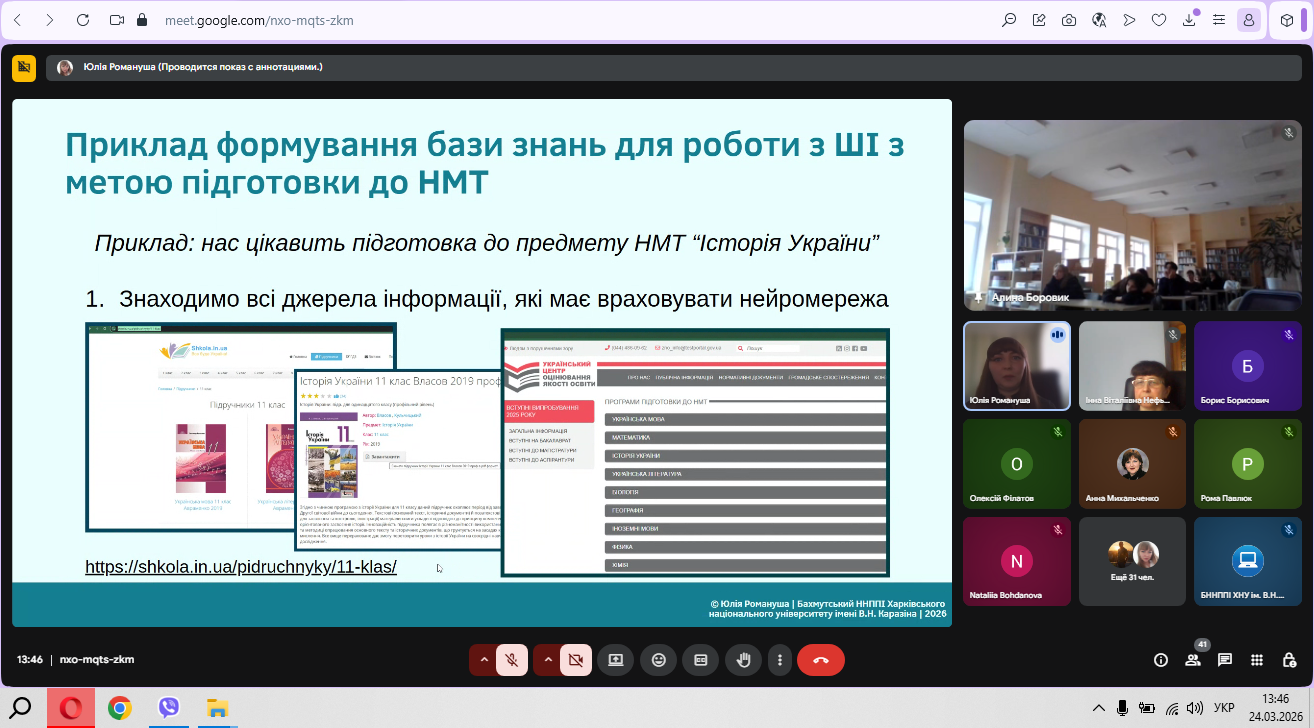Open more options three-dot menu

779,660
